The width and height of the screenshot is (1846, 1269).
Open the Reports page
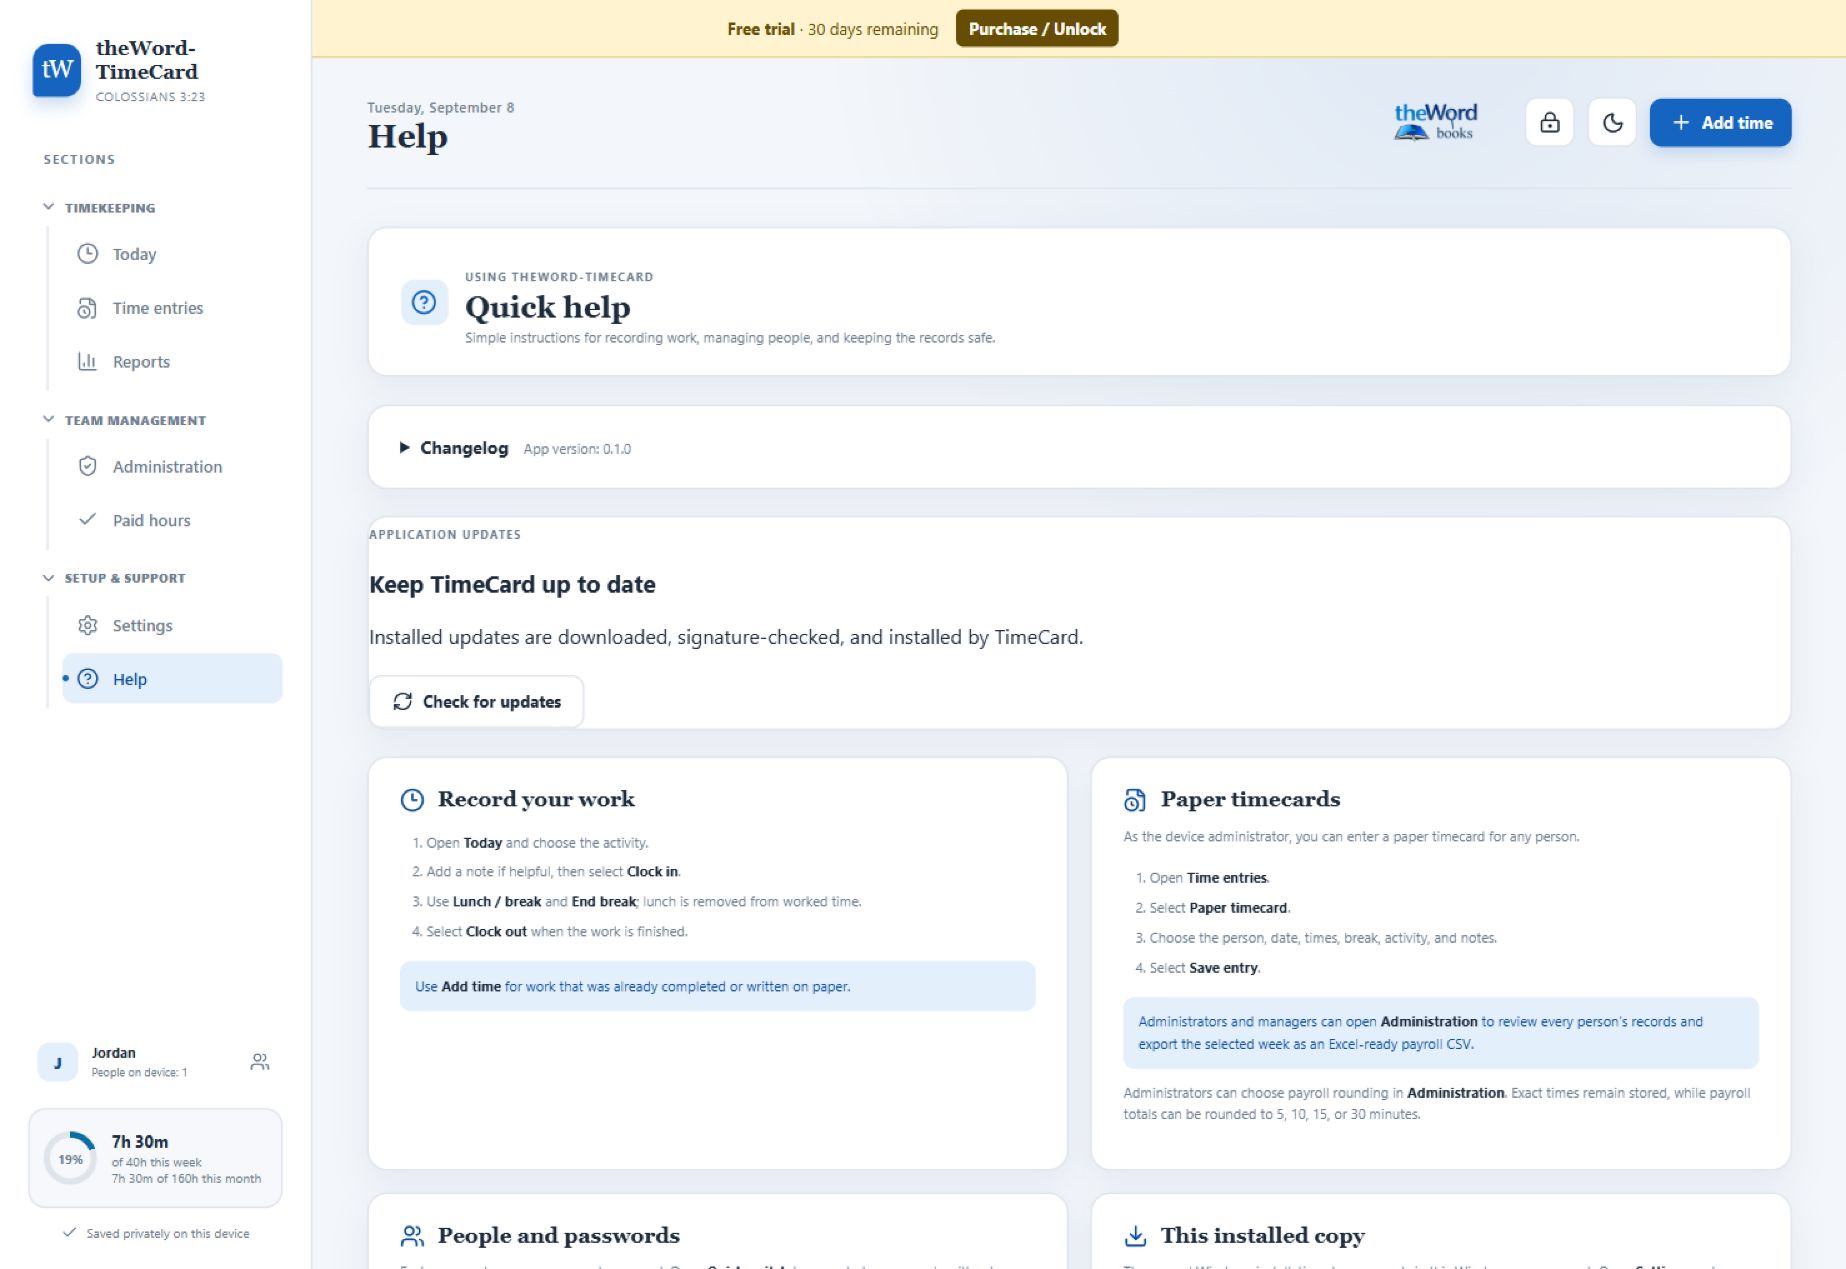[172, 362]
